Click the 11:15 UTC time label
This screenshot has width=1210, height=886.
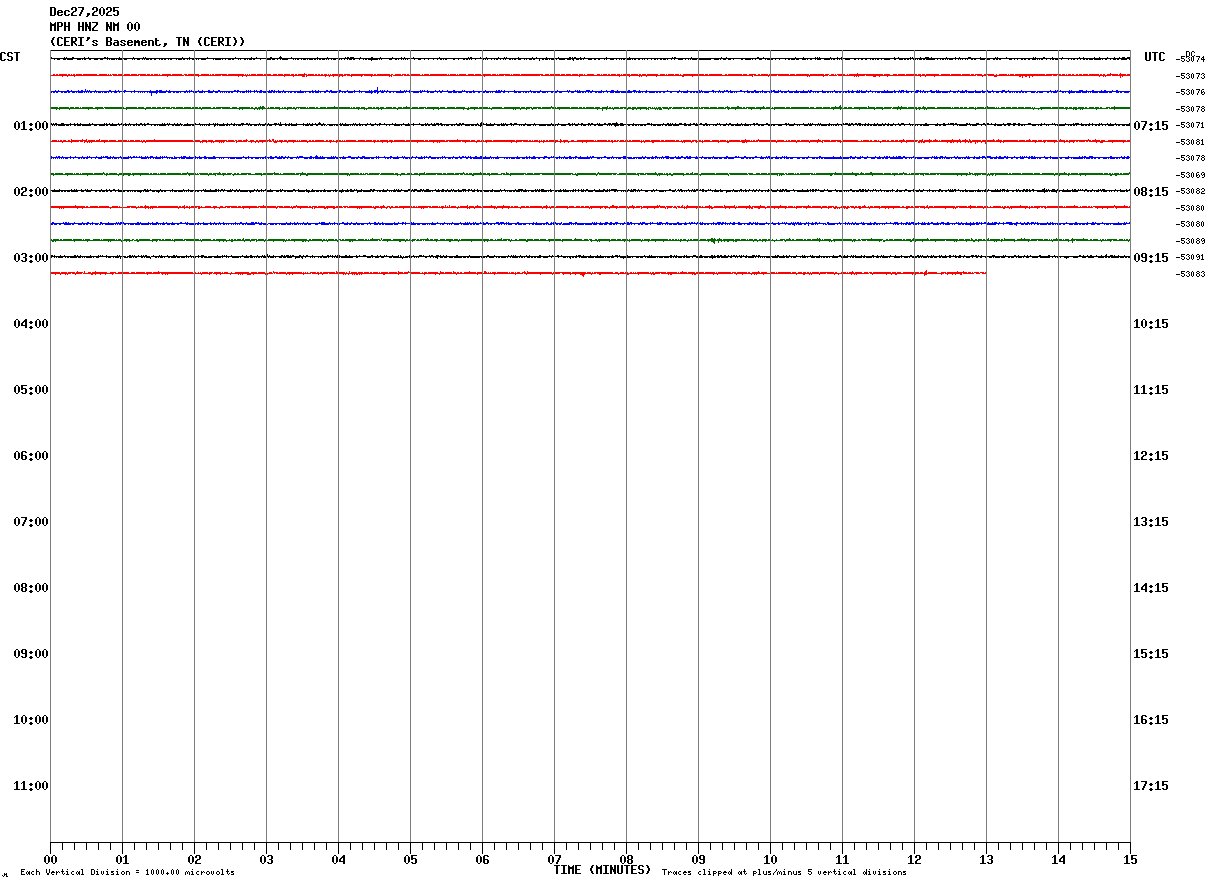[1150, 390]
